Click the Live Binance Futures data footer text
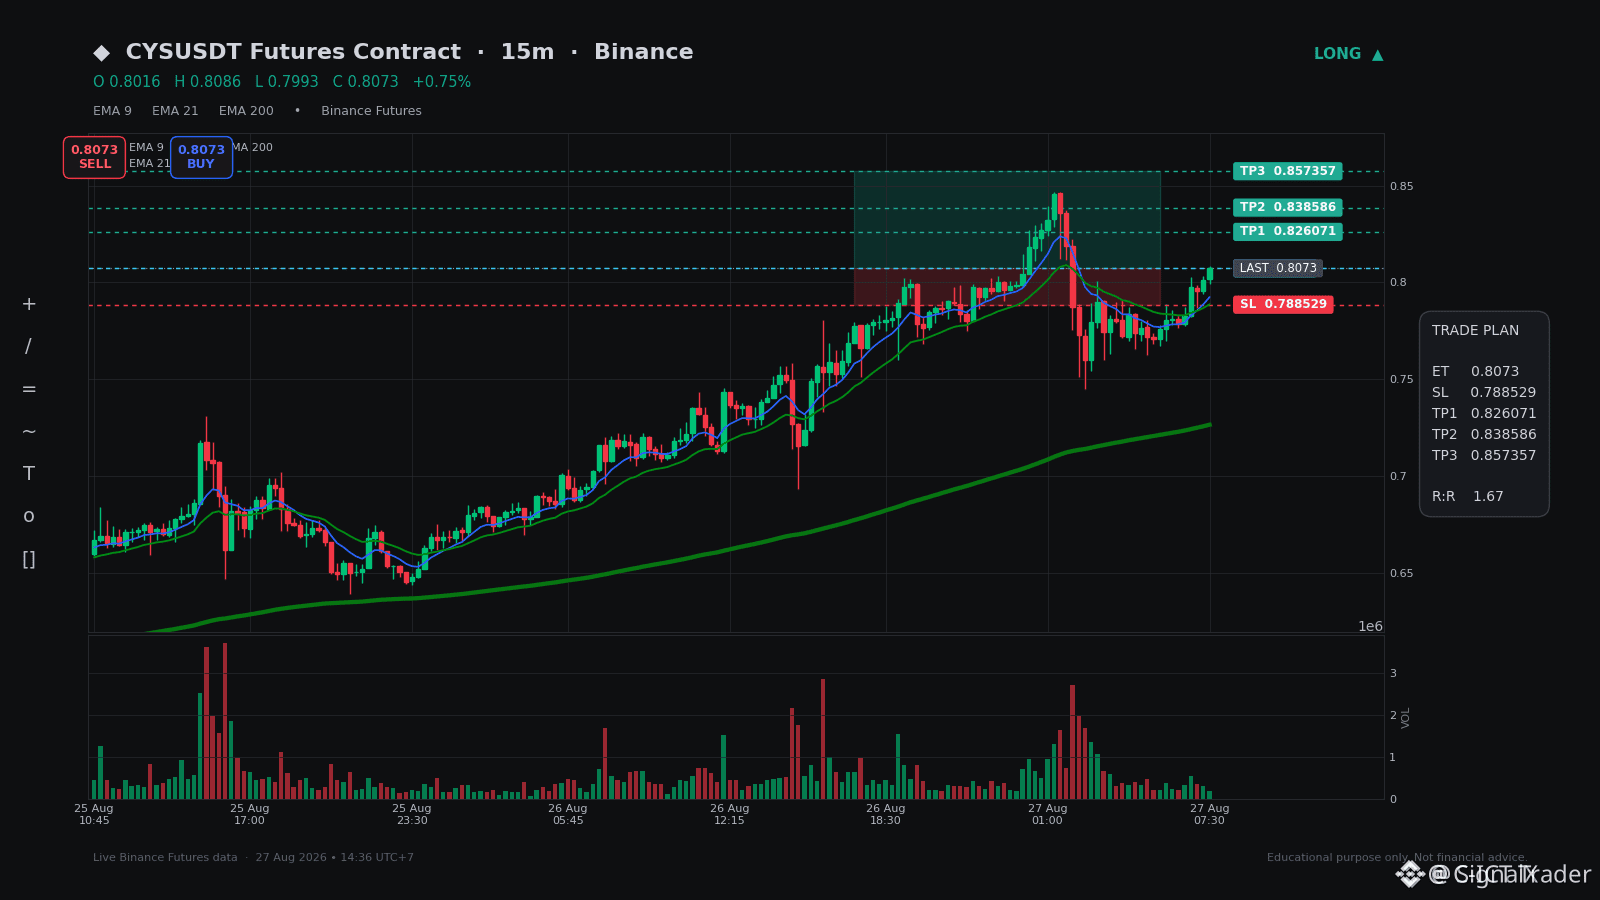Image resolution: width=1600 pixels, height=900 pixels. pyautogui.click(x=165, y=858)
